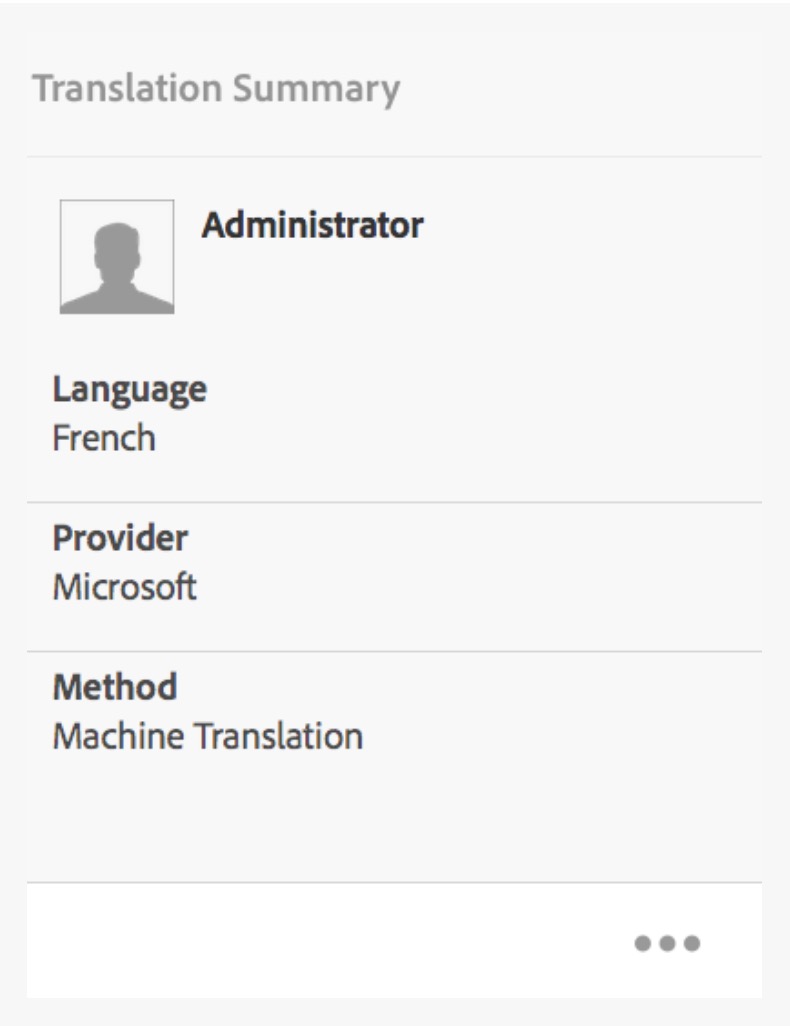Viewport: 790px width, 1026px height.
Task: Click the divider line under Translation Summary
Action: (x=394, y=157)
